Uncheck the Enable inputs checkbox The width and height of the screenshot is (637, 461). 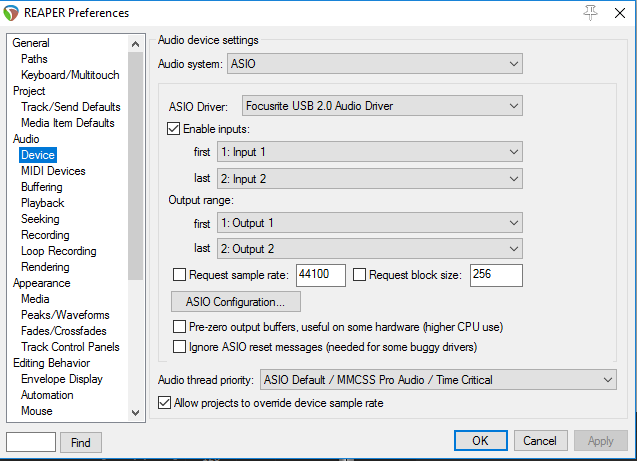pos(173,129)
